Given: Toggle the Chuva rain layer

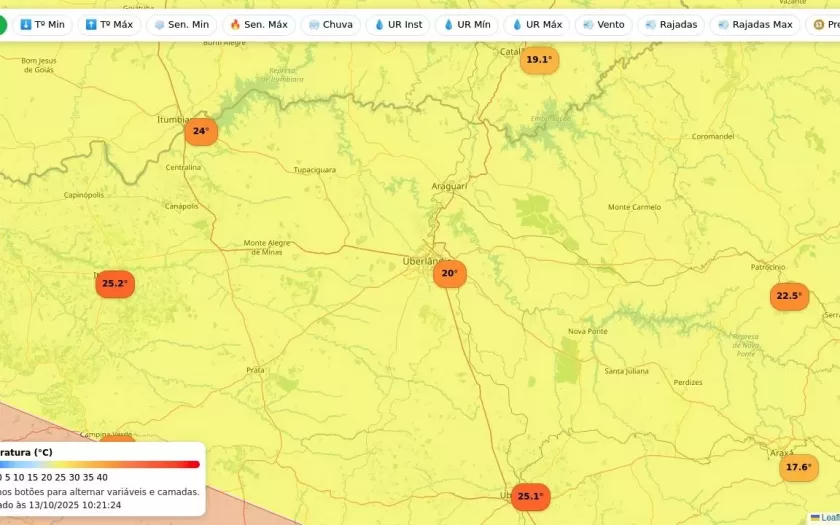Looking at the screenshot, I should point(330,24).
